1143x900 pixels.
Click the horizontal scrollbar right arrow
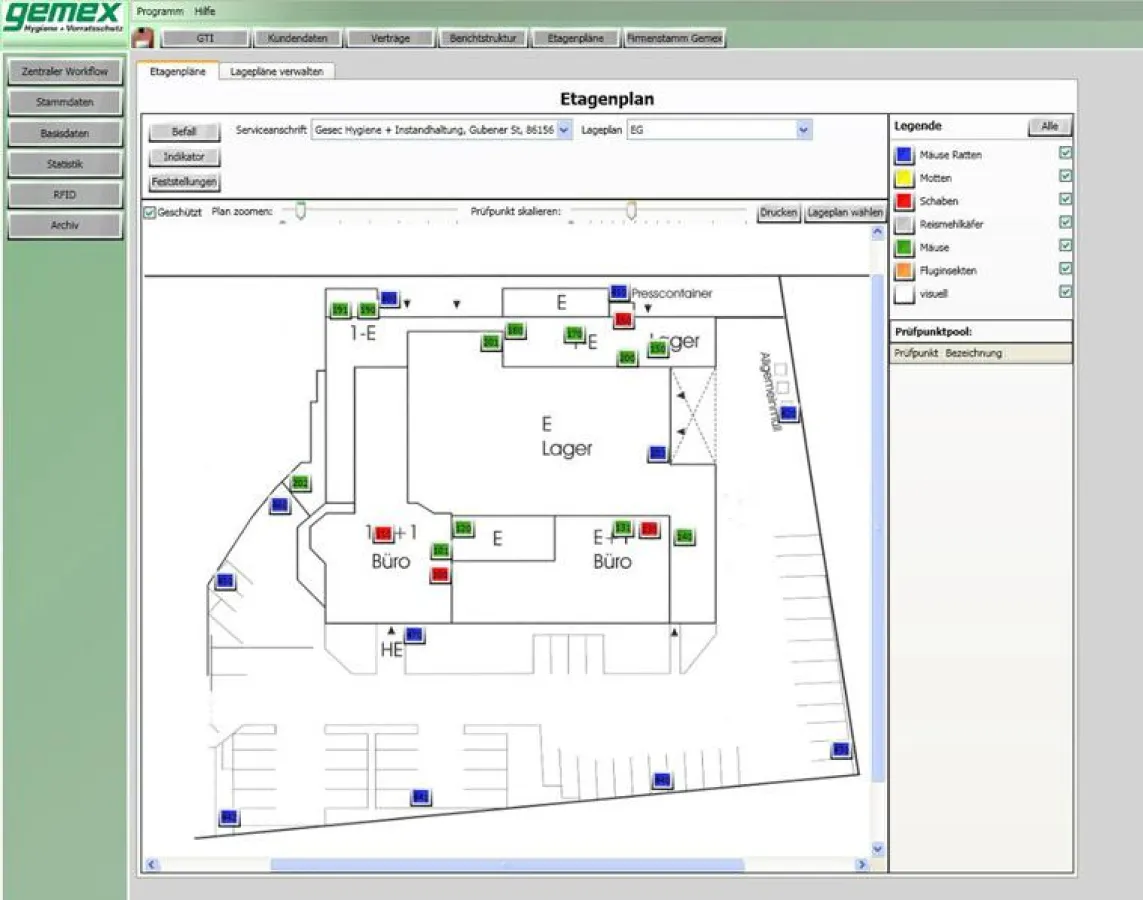[862, 865]
